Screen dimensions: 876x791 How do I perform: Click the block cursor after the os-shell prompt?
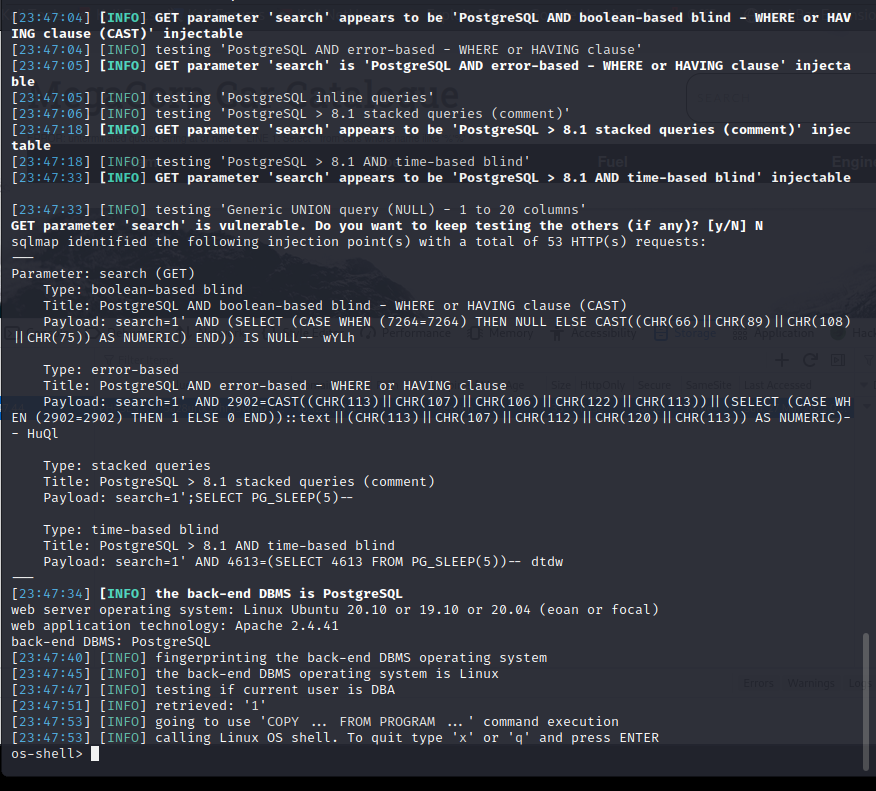[x=95, y=754]
